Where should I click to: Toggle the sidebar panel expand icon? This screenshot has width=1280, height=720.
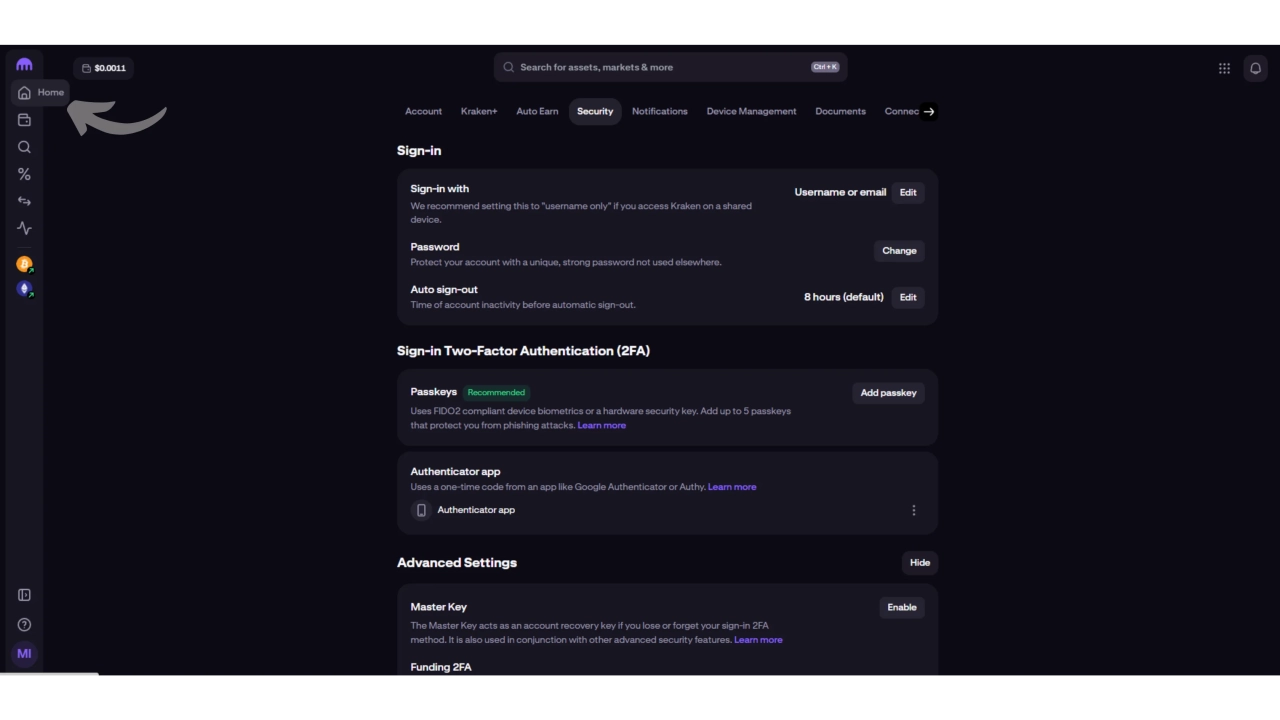pos(24,595)
